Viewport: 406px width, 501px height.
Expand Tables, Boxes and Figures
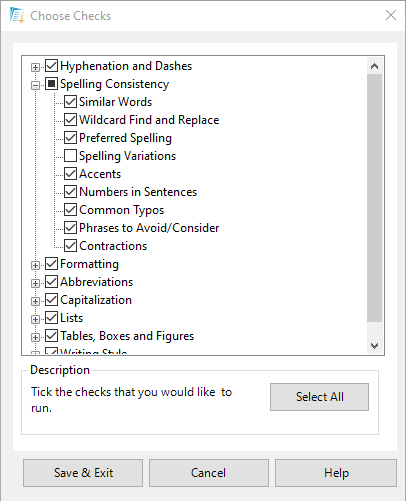point(35,337)
